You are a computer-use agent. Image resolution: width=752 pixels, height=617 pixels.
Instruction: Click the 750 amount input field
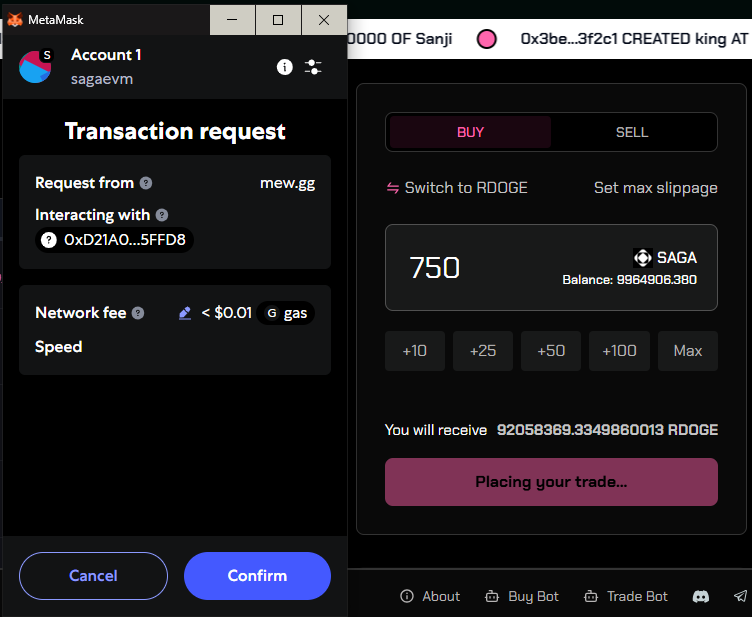552,268
